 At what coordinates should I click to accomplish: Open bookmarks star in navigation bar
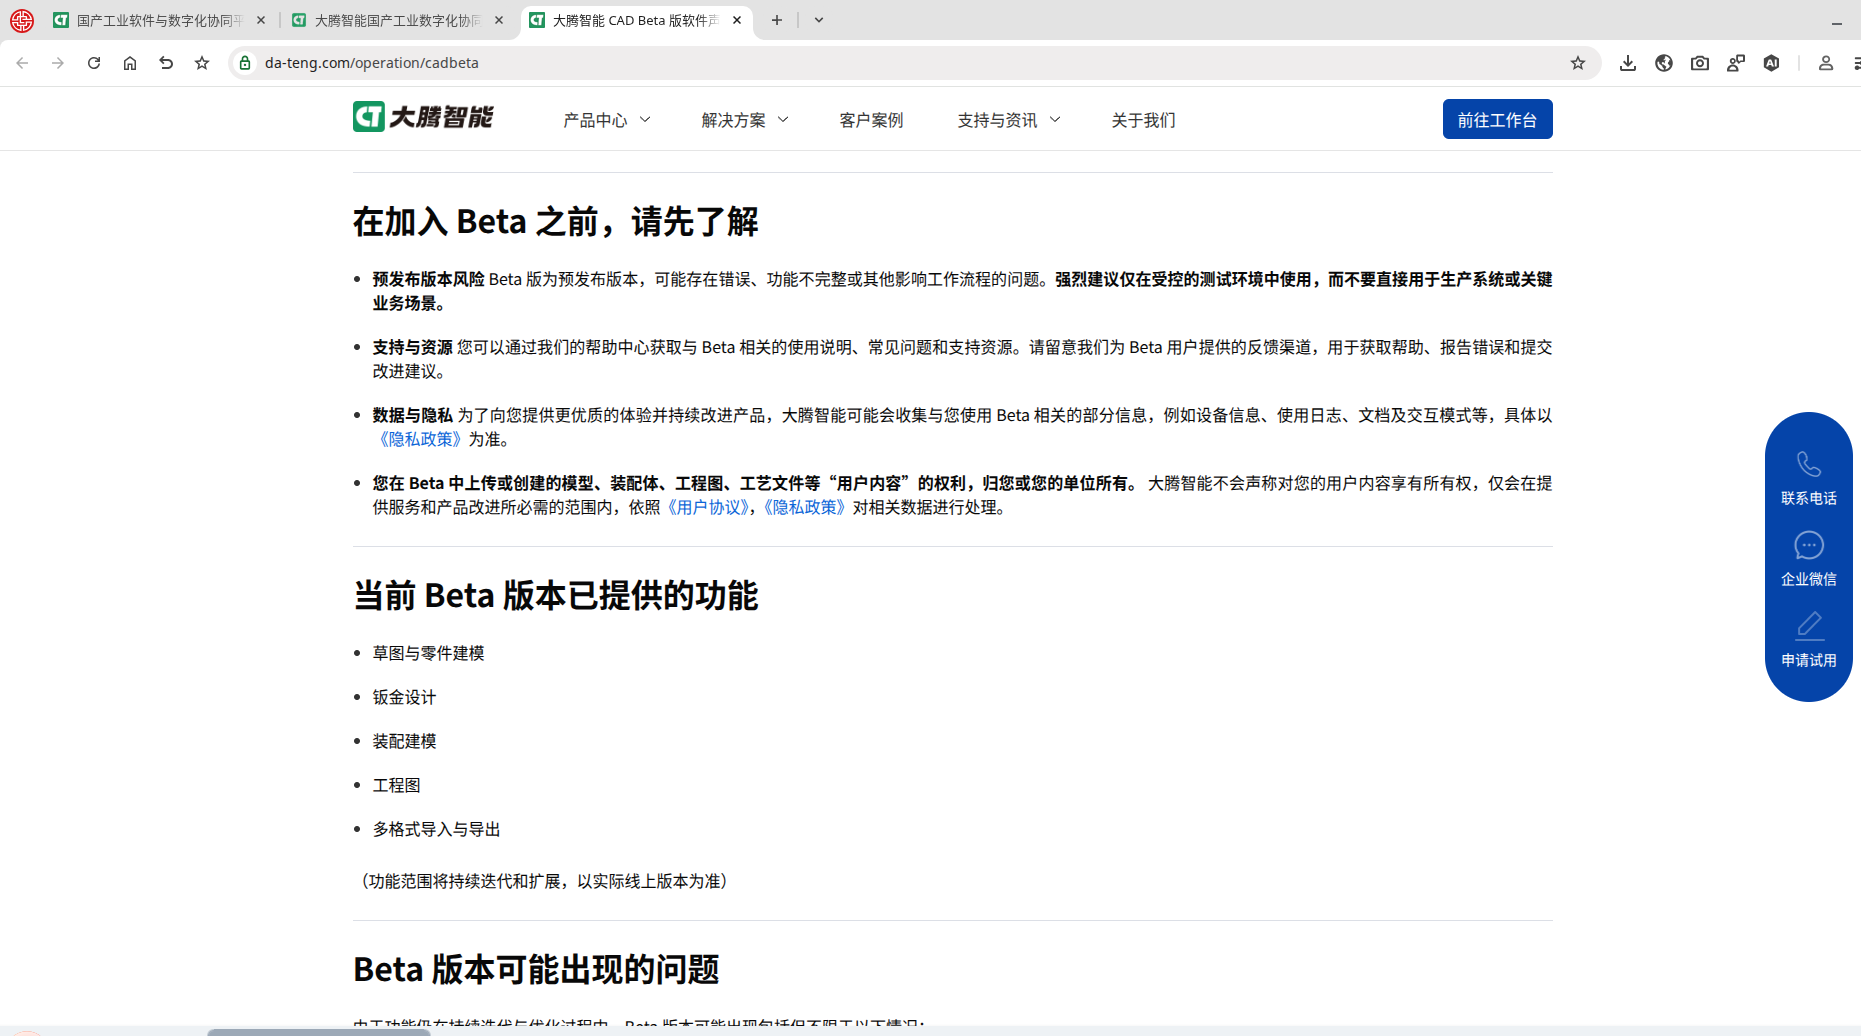(202, 63)
